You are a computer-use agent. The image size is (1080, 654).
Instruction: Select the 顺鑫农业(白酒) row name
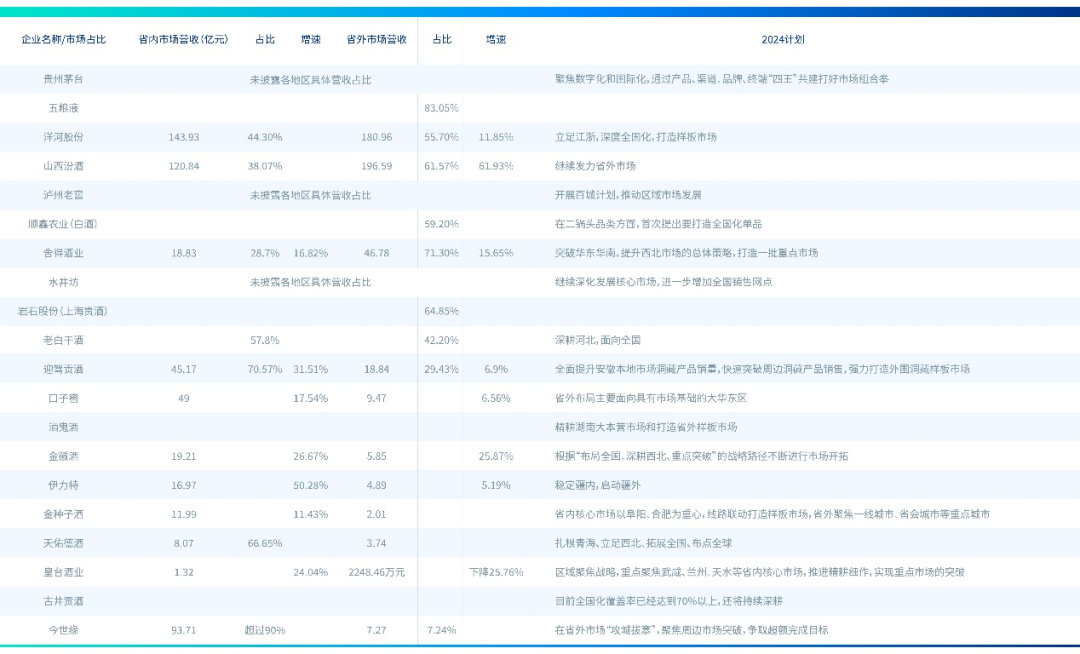point(63,224)
